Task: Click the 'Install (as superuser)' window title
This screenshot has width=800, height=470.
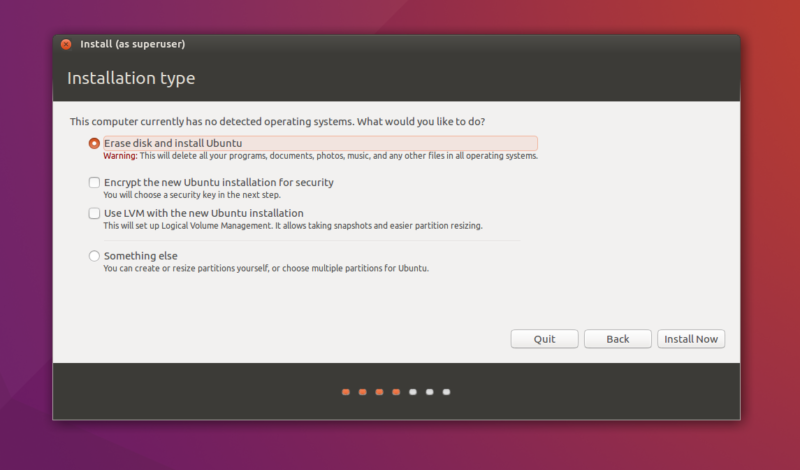Action: click(x=133, y=44)
